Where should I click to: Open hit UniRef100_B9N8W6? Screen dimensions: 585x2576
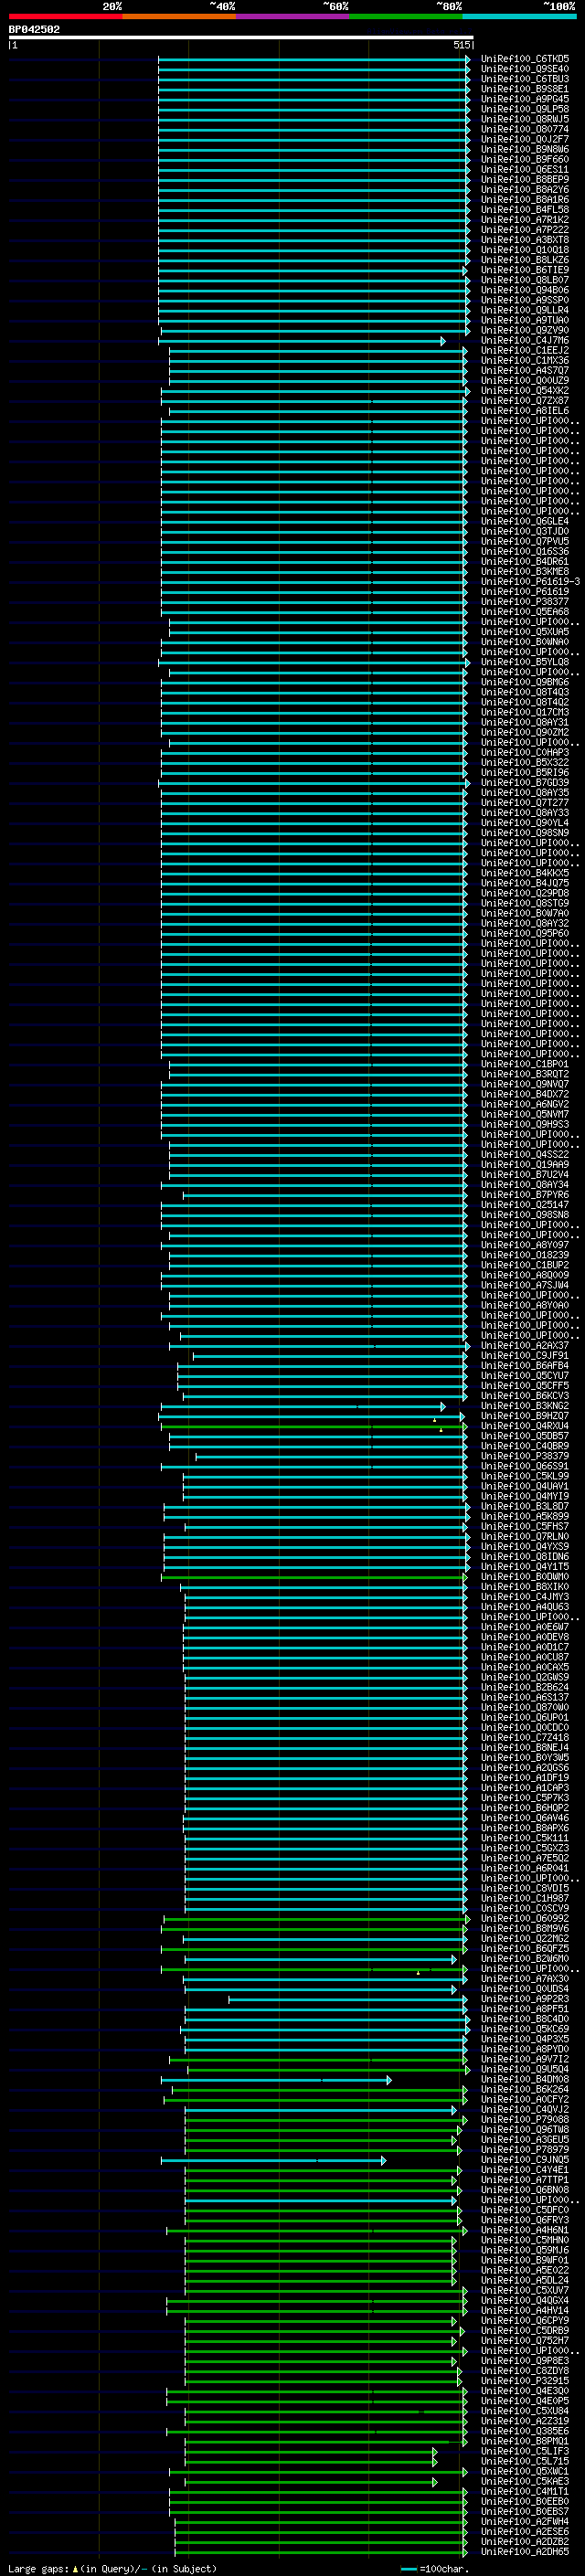pos(524,149)
